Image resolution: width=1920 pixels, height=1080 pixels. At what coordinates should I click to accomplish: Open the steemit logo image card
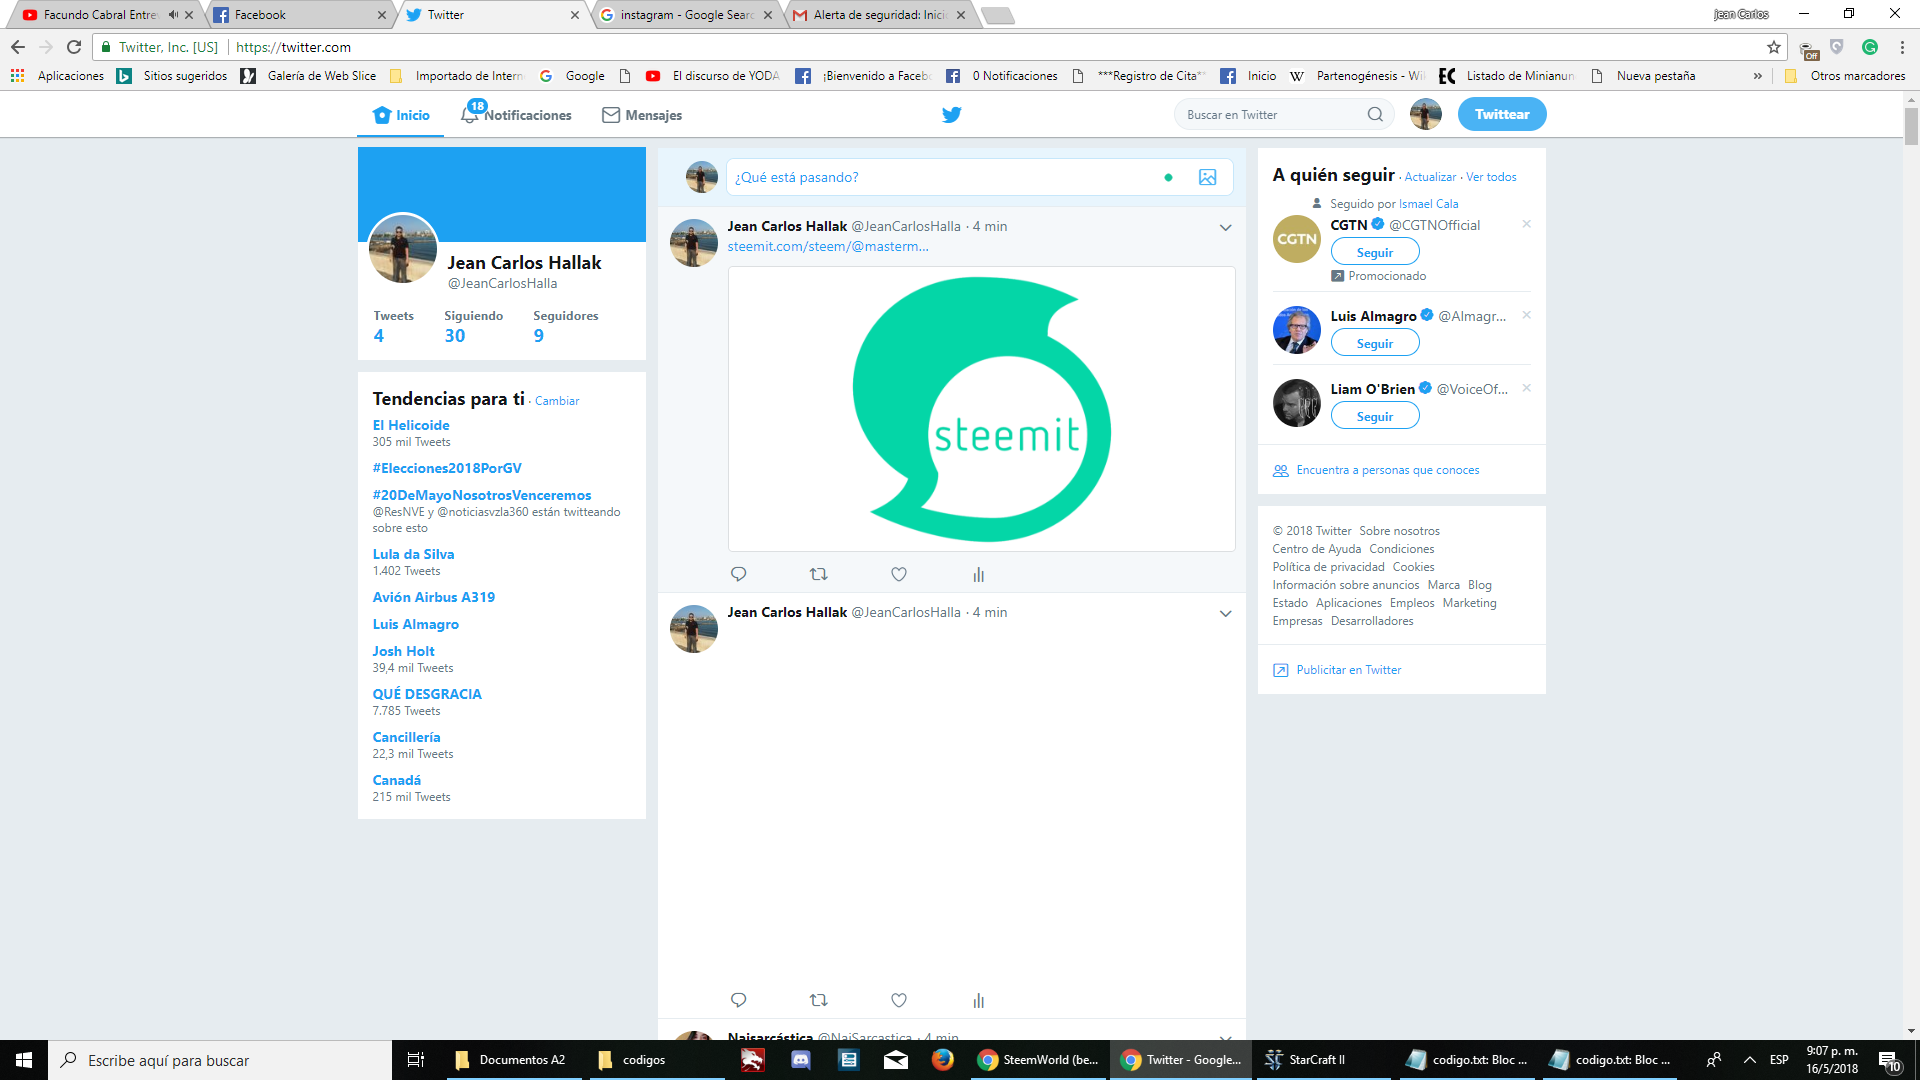click(981, 409)
